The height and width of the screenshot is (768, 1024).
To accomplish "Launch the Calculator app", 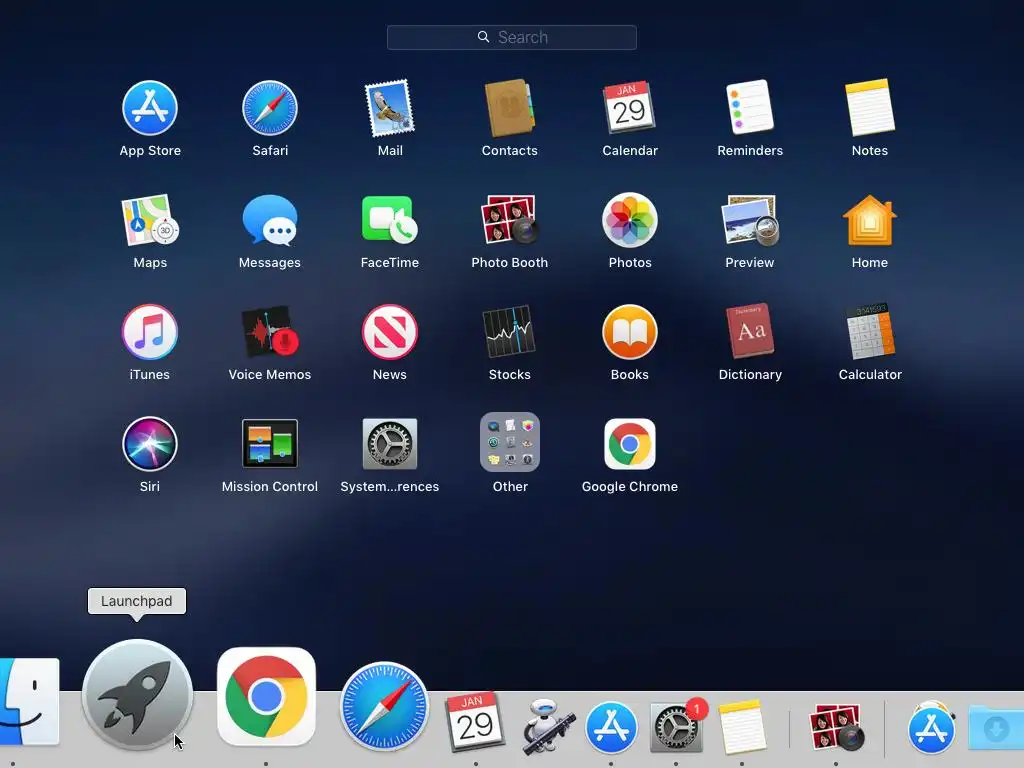I will click(x=870, y=332).
